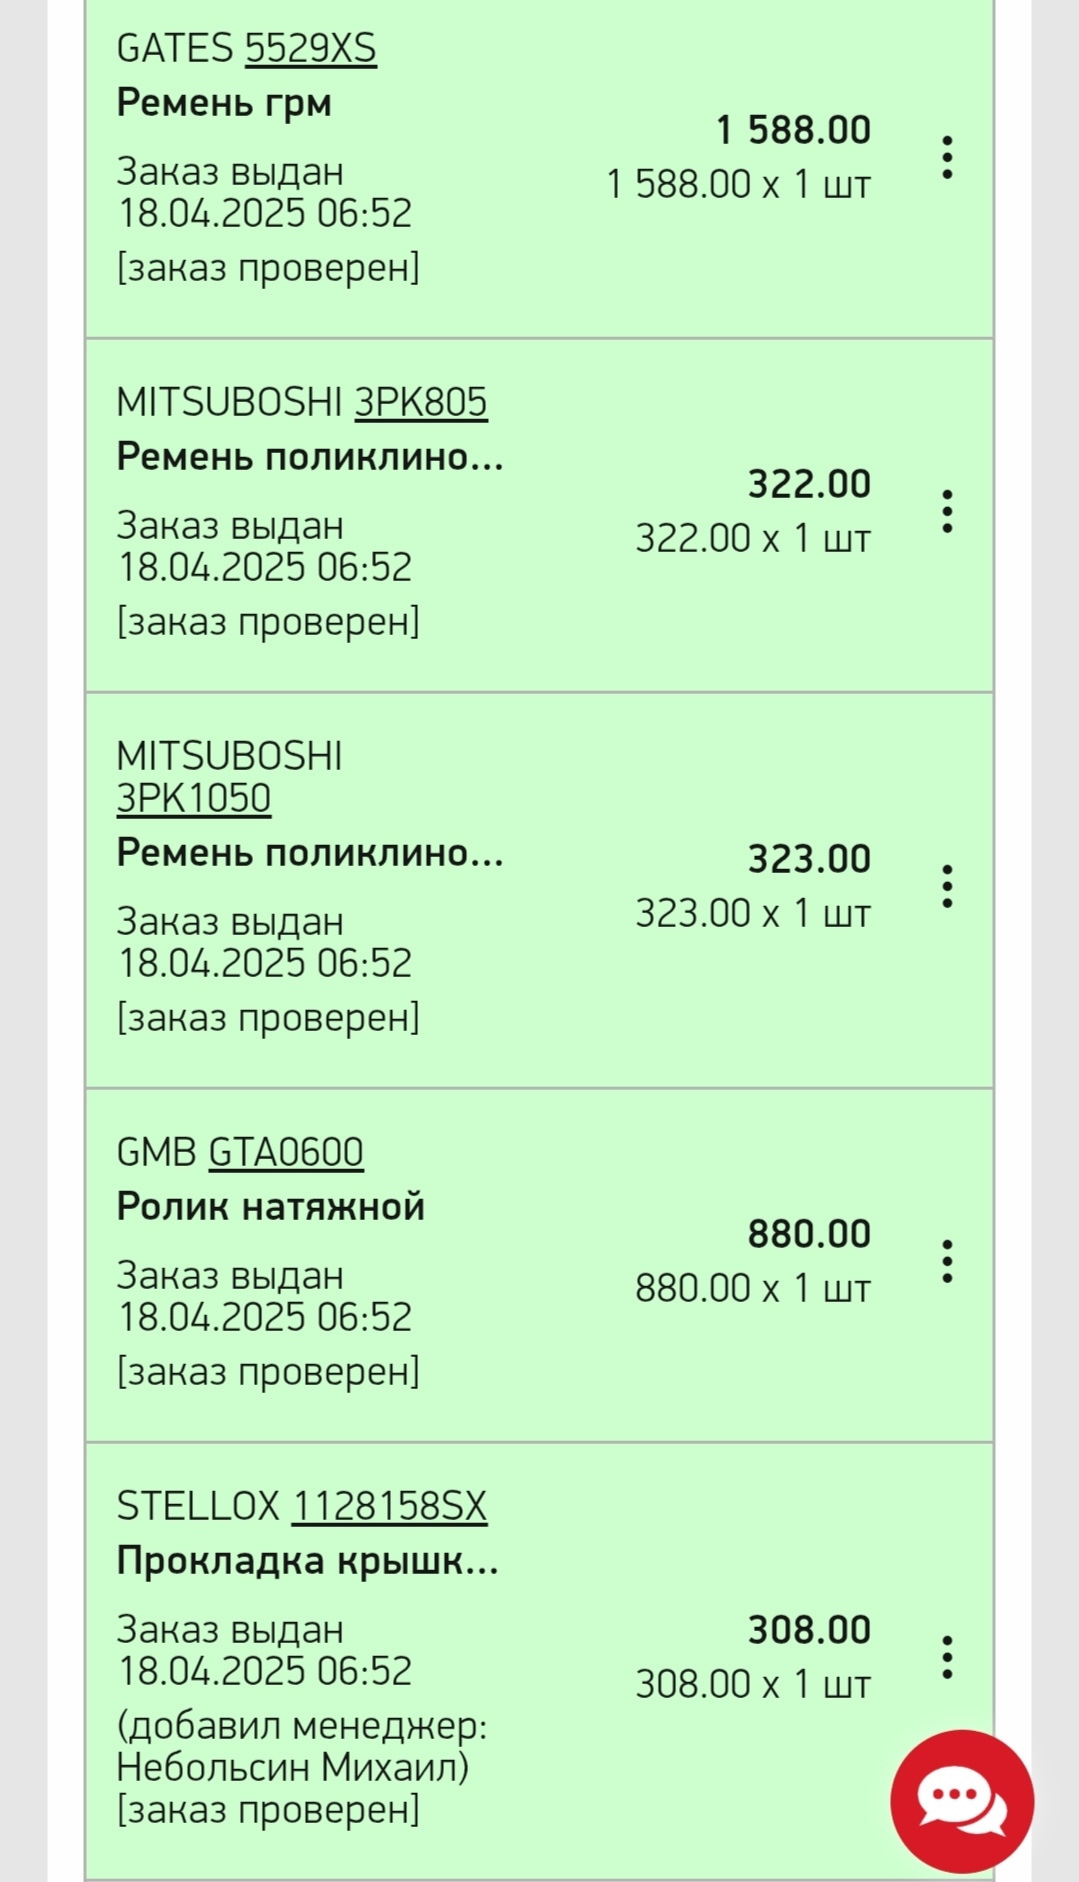Follow the 5529XS part number link
The image size is (1079, 1882).
311,48
